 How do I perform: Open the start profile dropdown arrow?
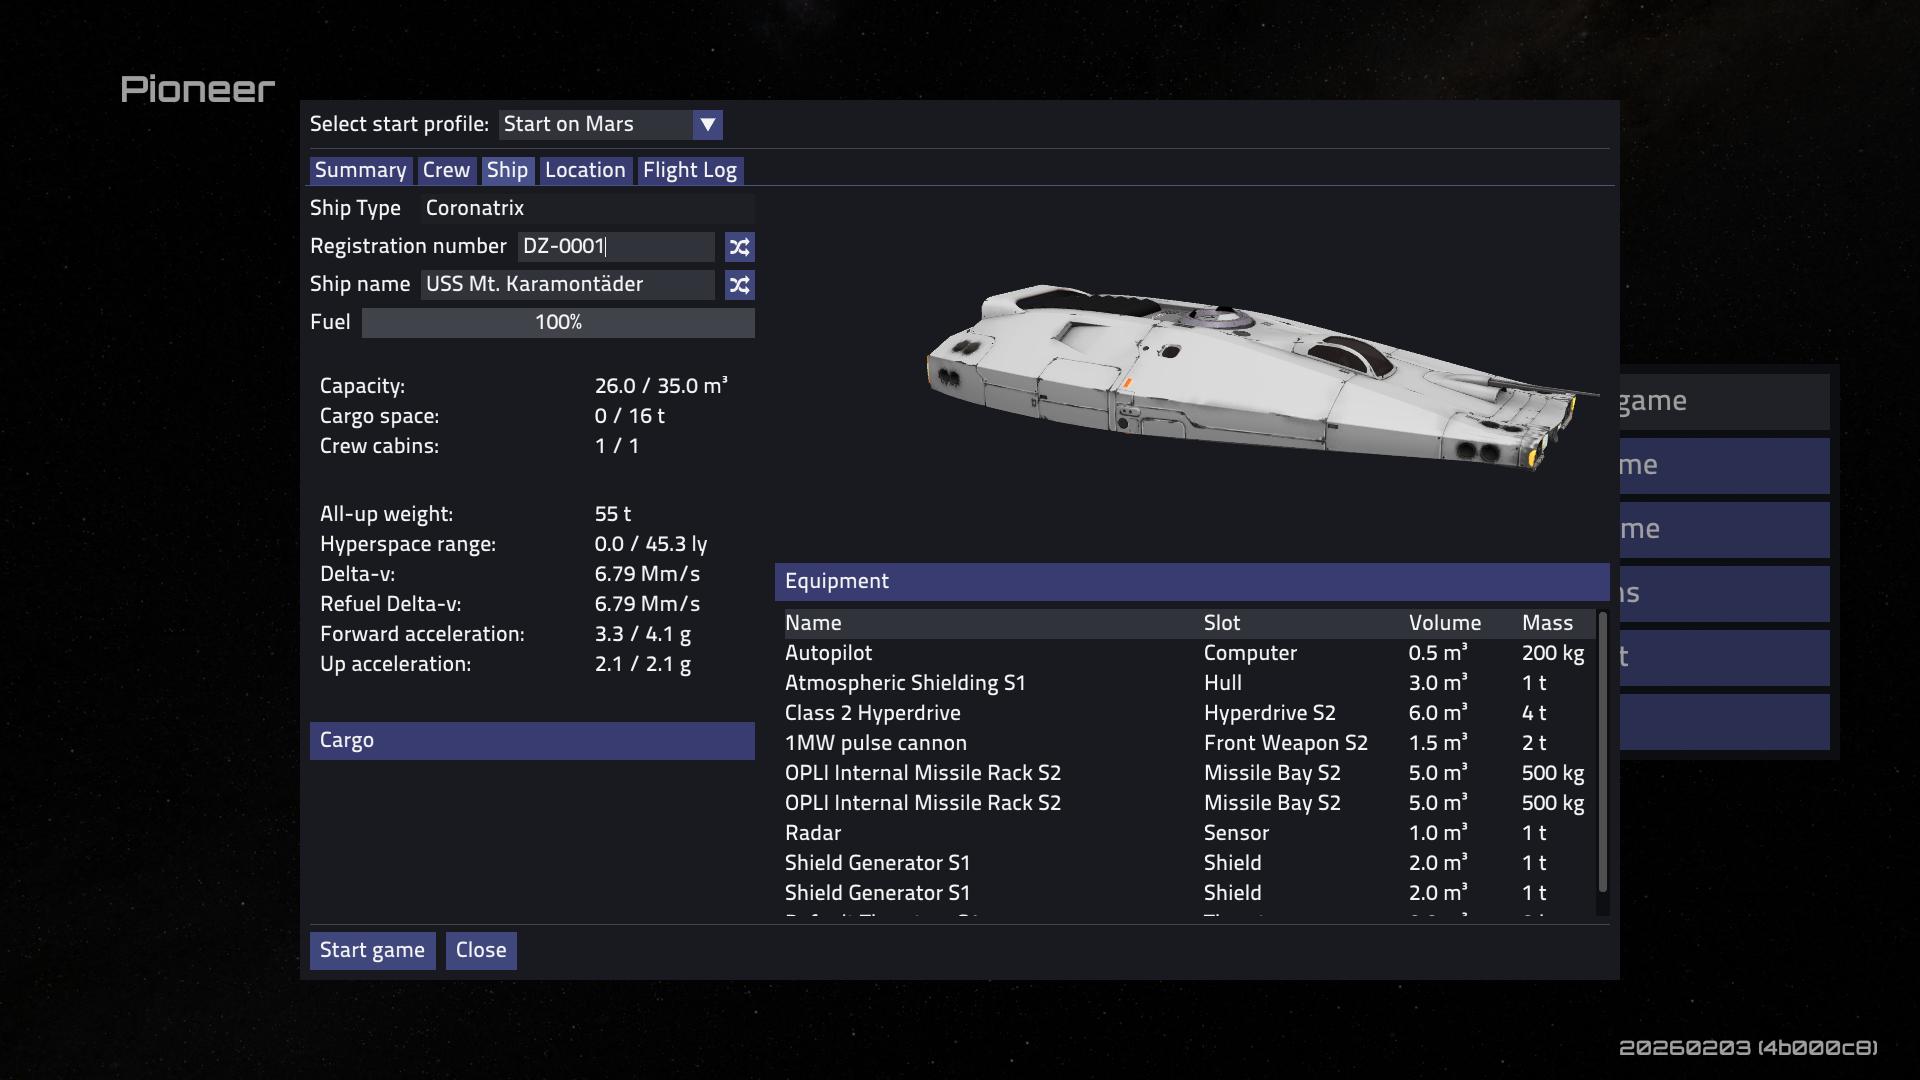click(707, 125)
